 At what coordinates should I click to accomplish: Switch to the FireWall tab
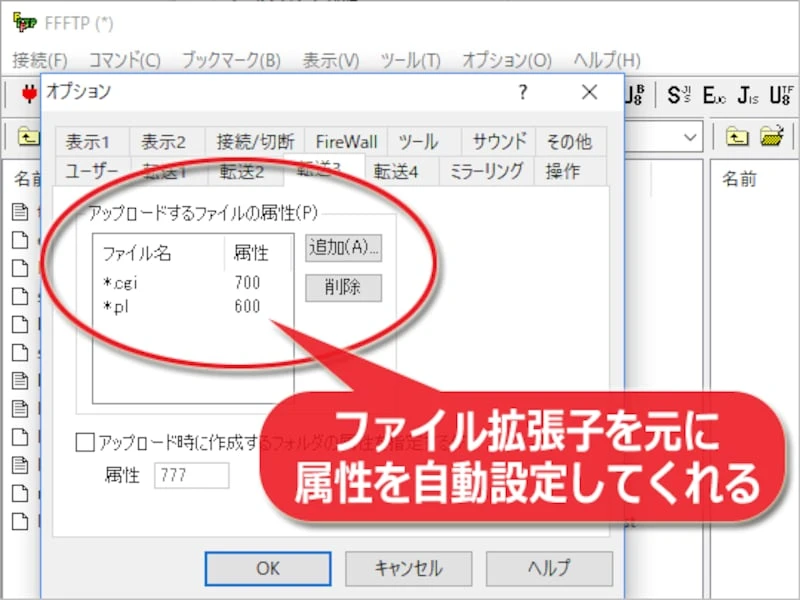tap(346, 141)
